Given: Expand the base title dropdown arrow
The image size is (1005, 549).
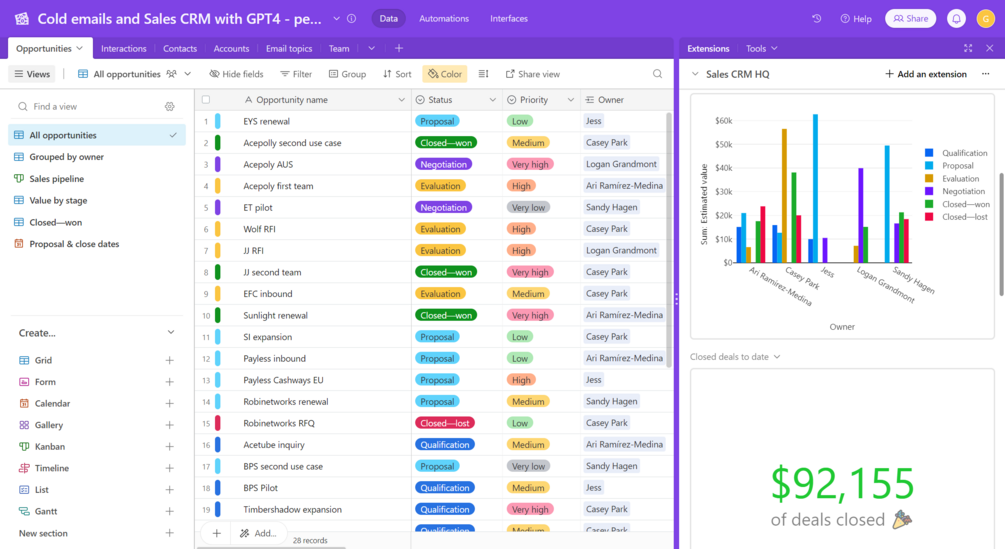Looking at the screenshot, I should [336, 19].
